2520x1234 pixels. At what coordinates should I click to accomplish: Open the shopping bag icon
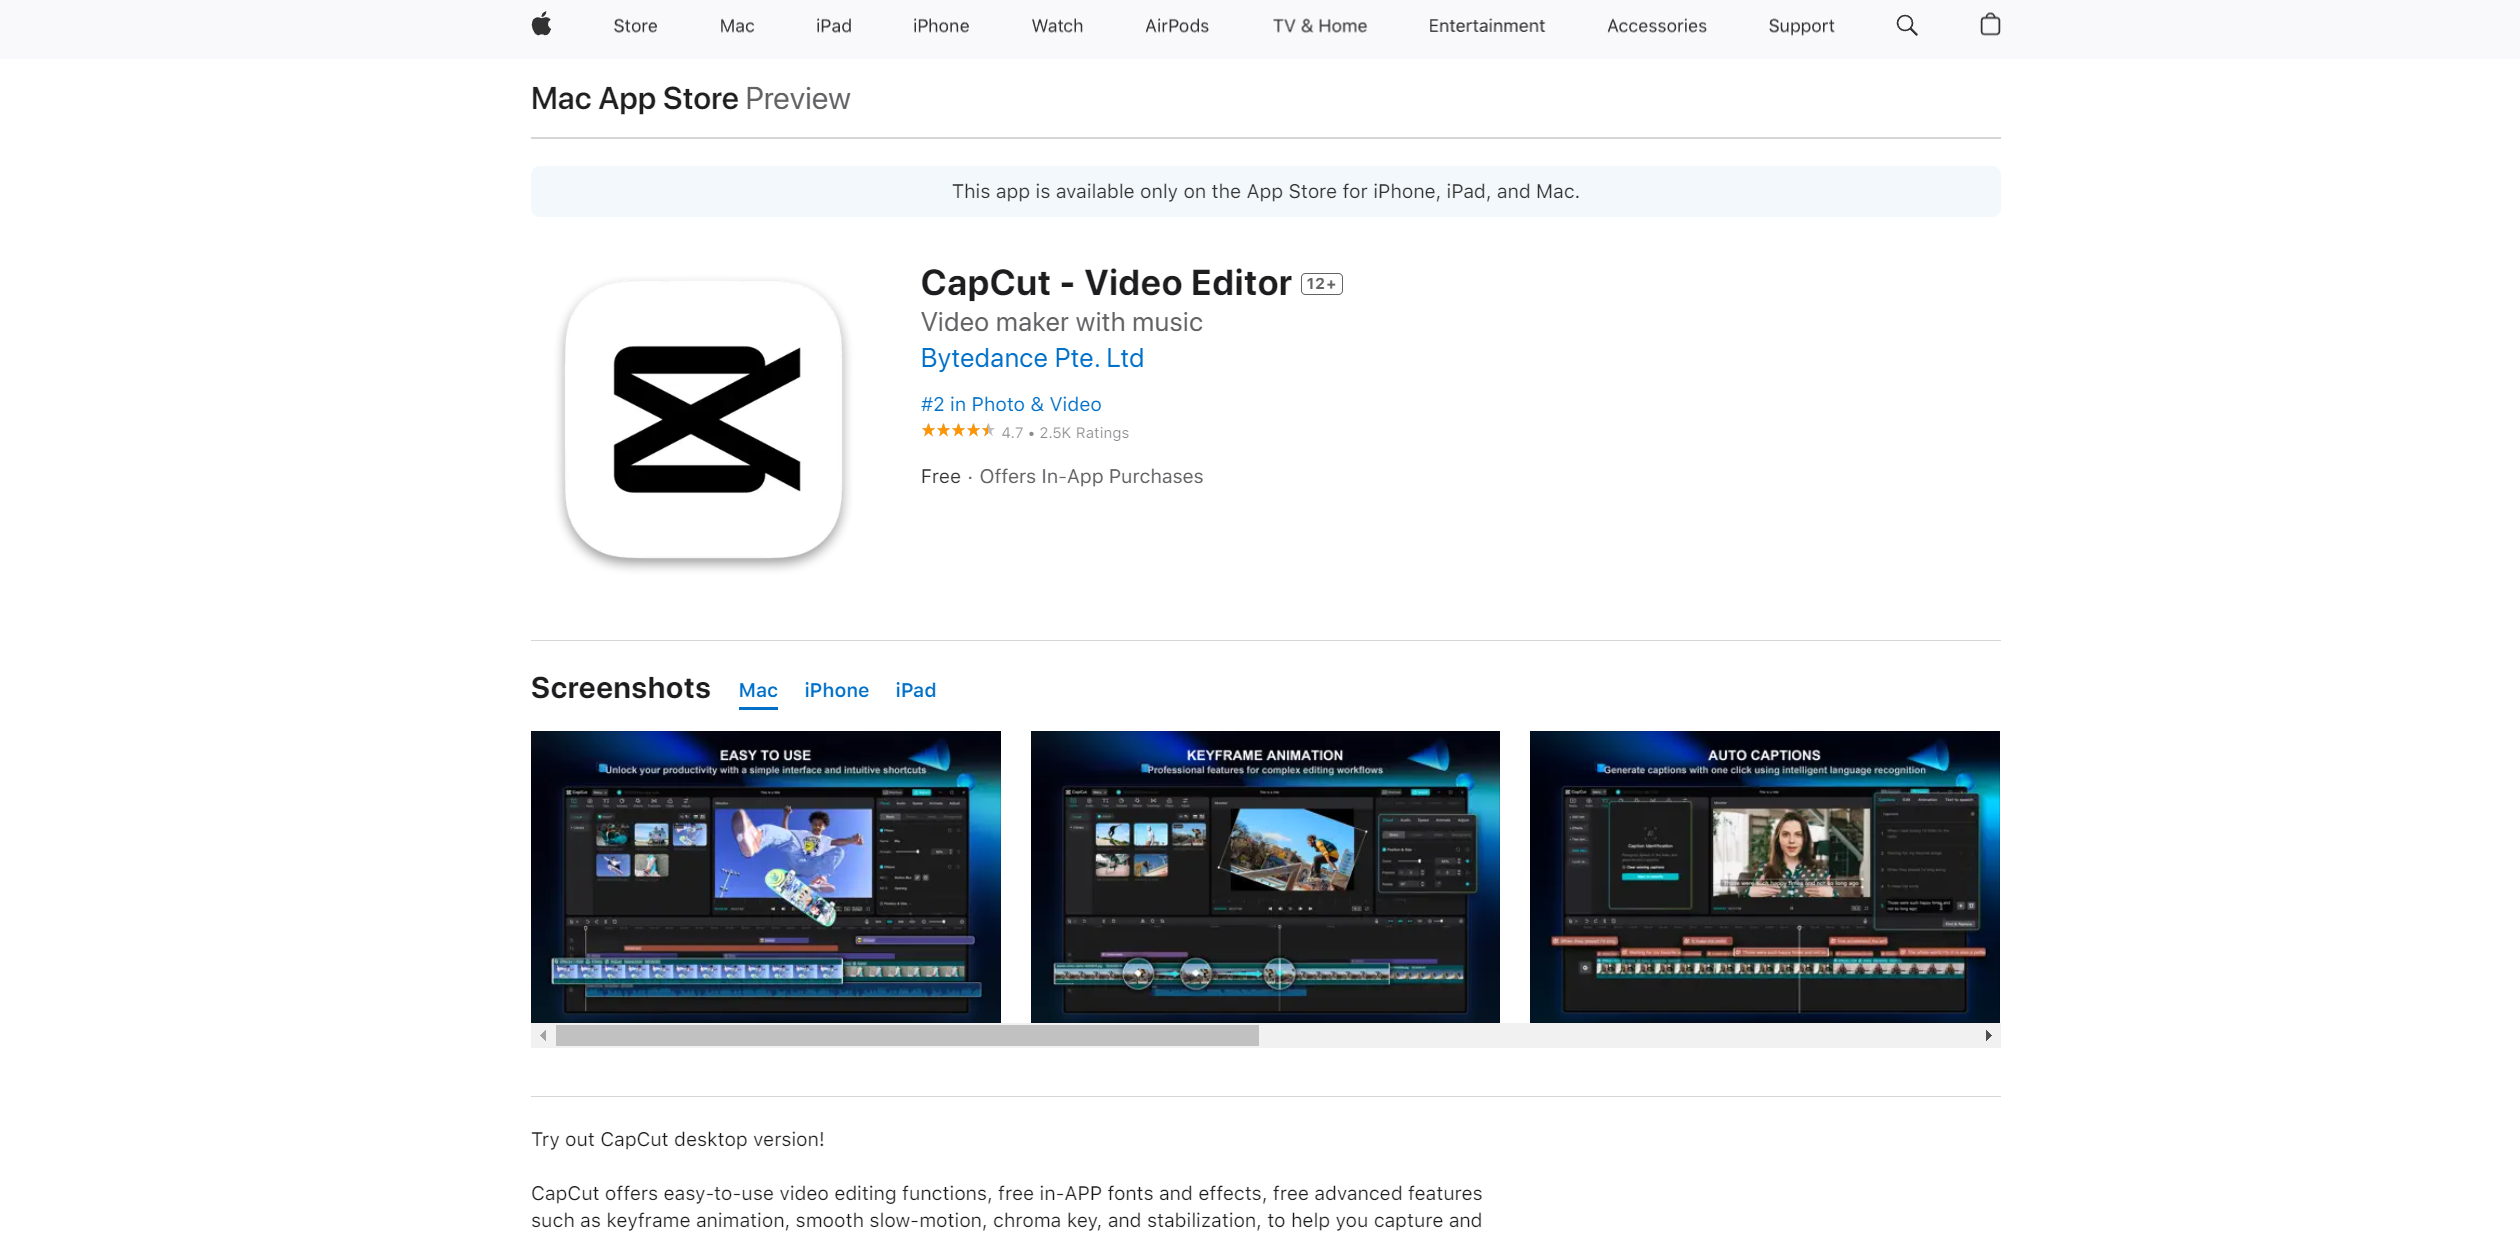tap(1990, 25)
